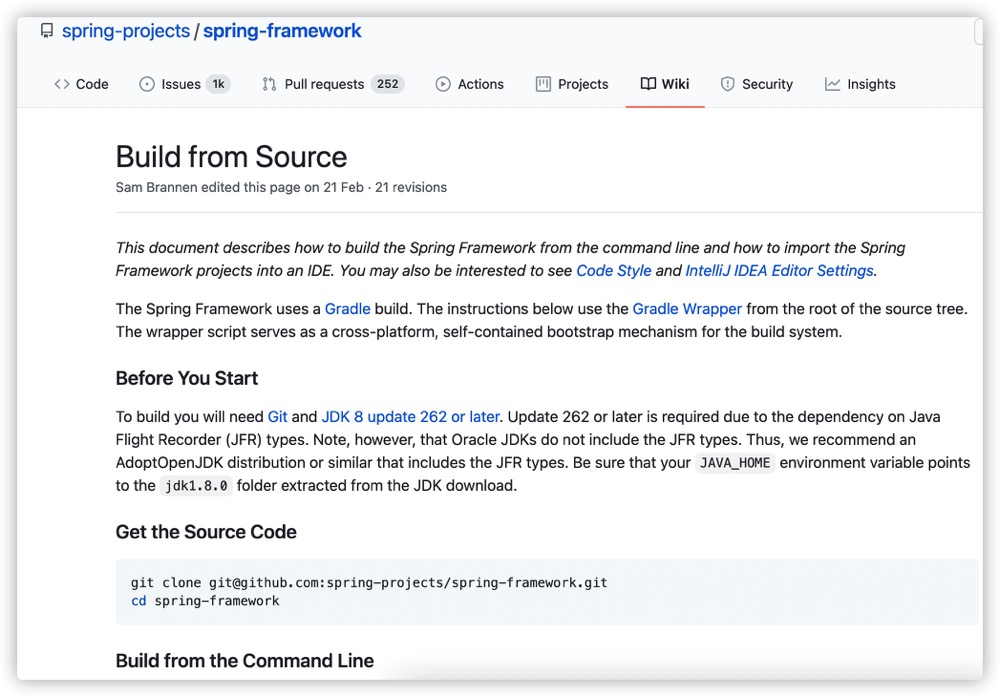Click the Code tab's angle-brackets icon
Image resolution: width=1000 pixels, height=697 pixels.
click(62, 84)
